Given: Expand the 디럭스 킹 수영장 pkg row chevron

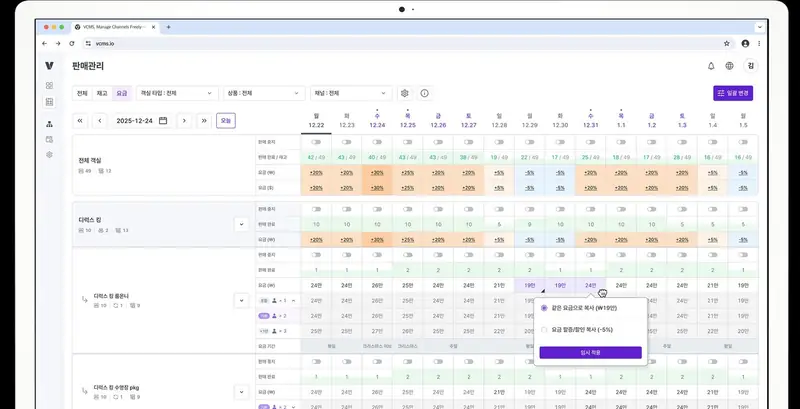Looking at the screenshot, I should 241,392.
